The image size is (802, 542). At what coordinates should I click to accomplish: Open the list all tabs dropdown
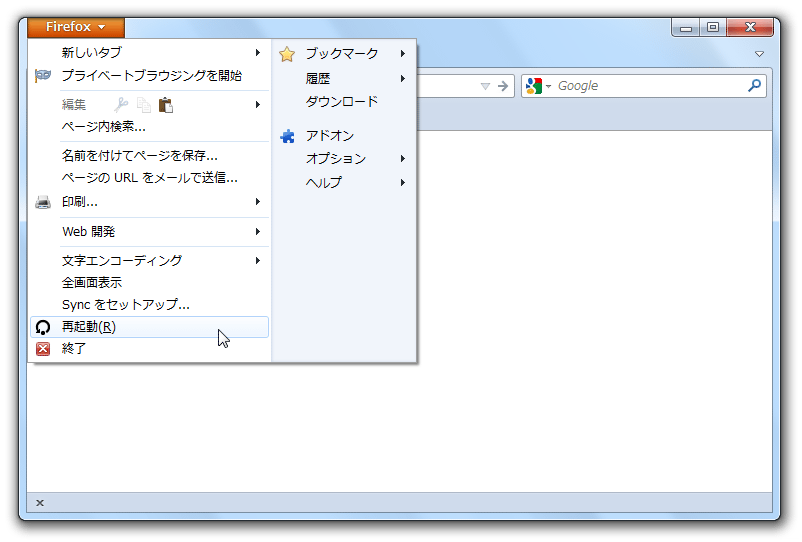(x=760, y=54)
